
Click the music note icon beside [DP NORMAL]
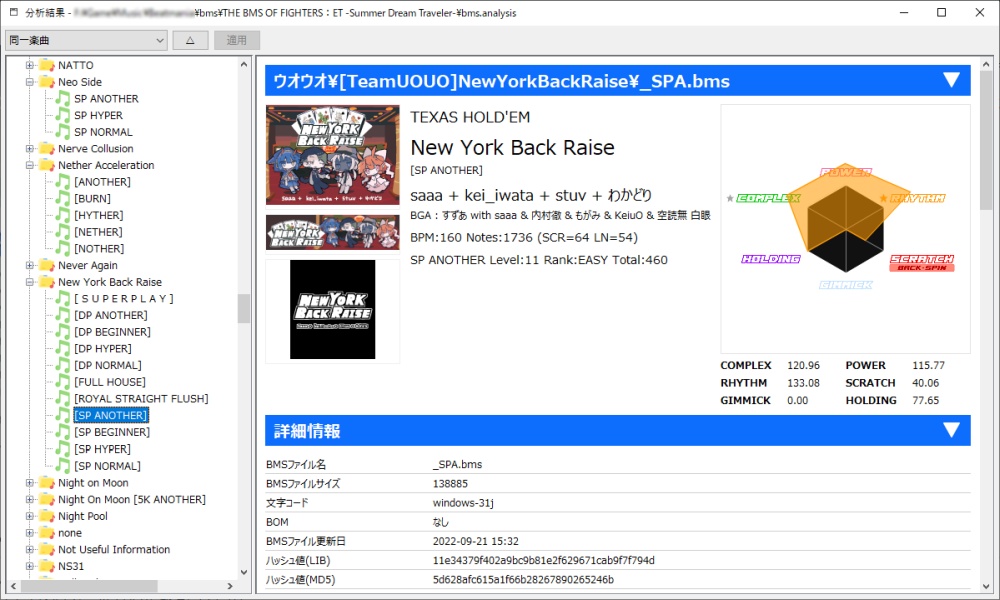pos(62,365)
